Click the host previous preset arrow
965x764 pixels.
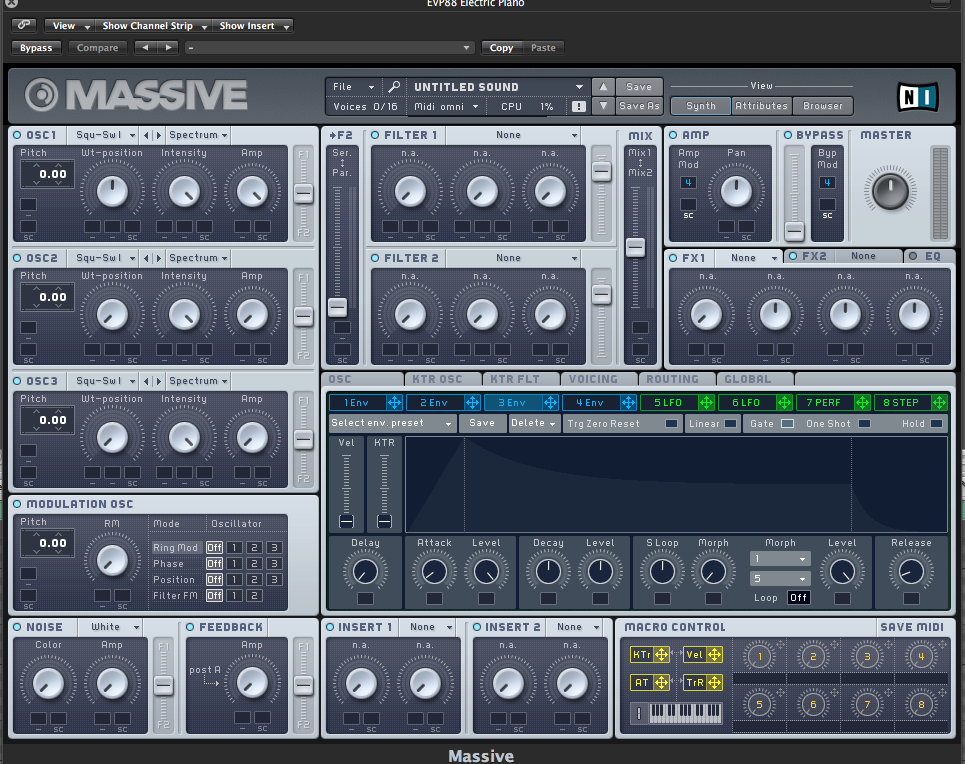click(145, 47)
